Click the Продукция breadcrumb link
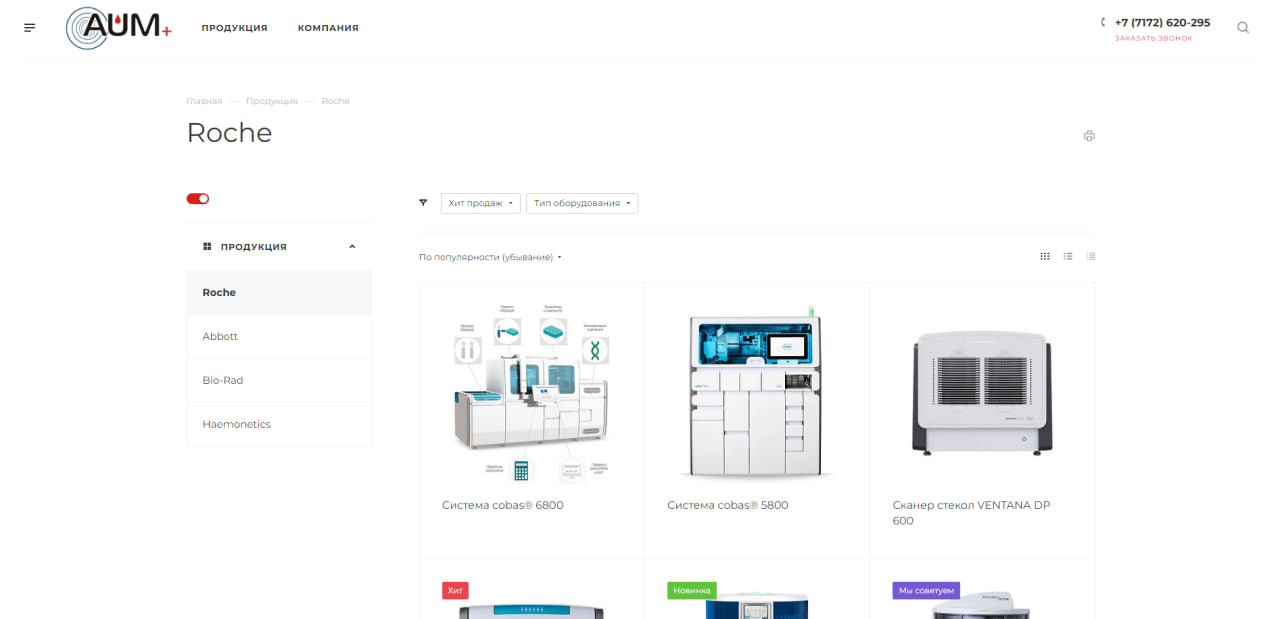The image size is (1280, 619). pos(272,101)
